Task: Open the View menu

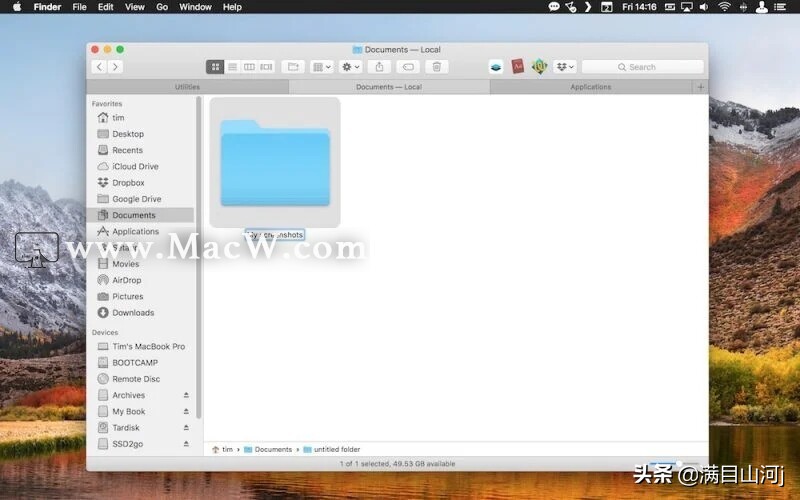Action: click(x=135, y=7)
